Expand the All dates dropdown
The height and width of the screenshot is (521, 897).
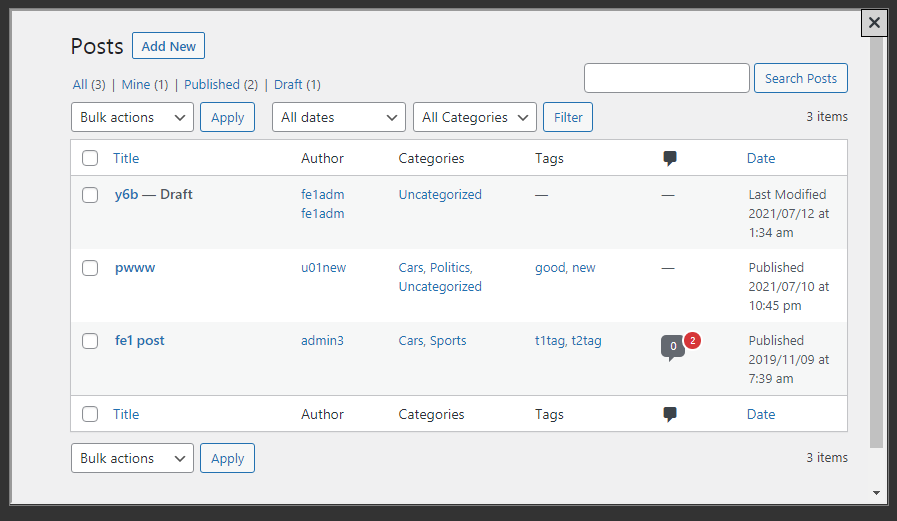point(338,117)
